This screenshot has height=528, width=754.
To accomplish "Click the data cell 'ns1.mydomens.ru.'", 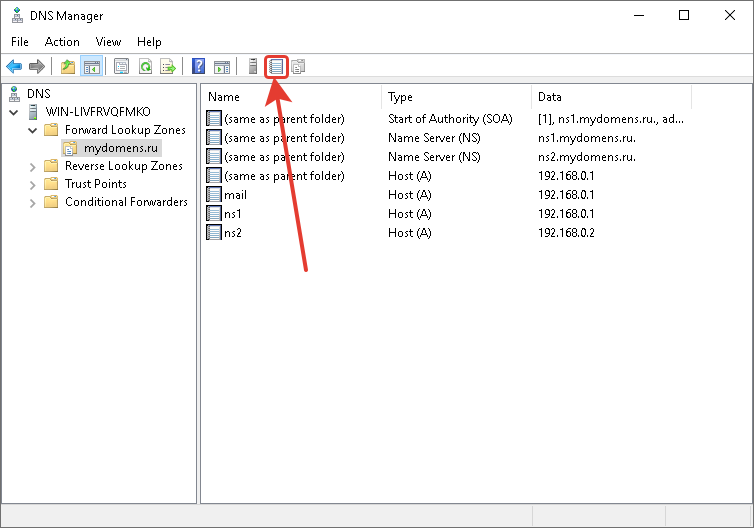I will pyautogui.click(x=587, y=138).
